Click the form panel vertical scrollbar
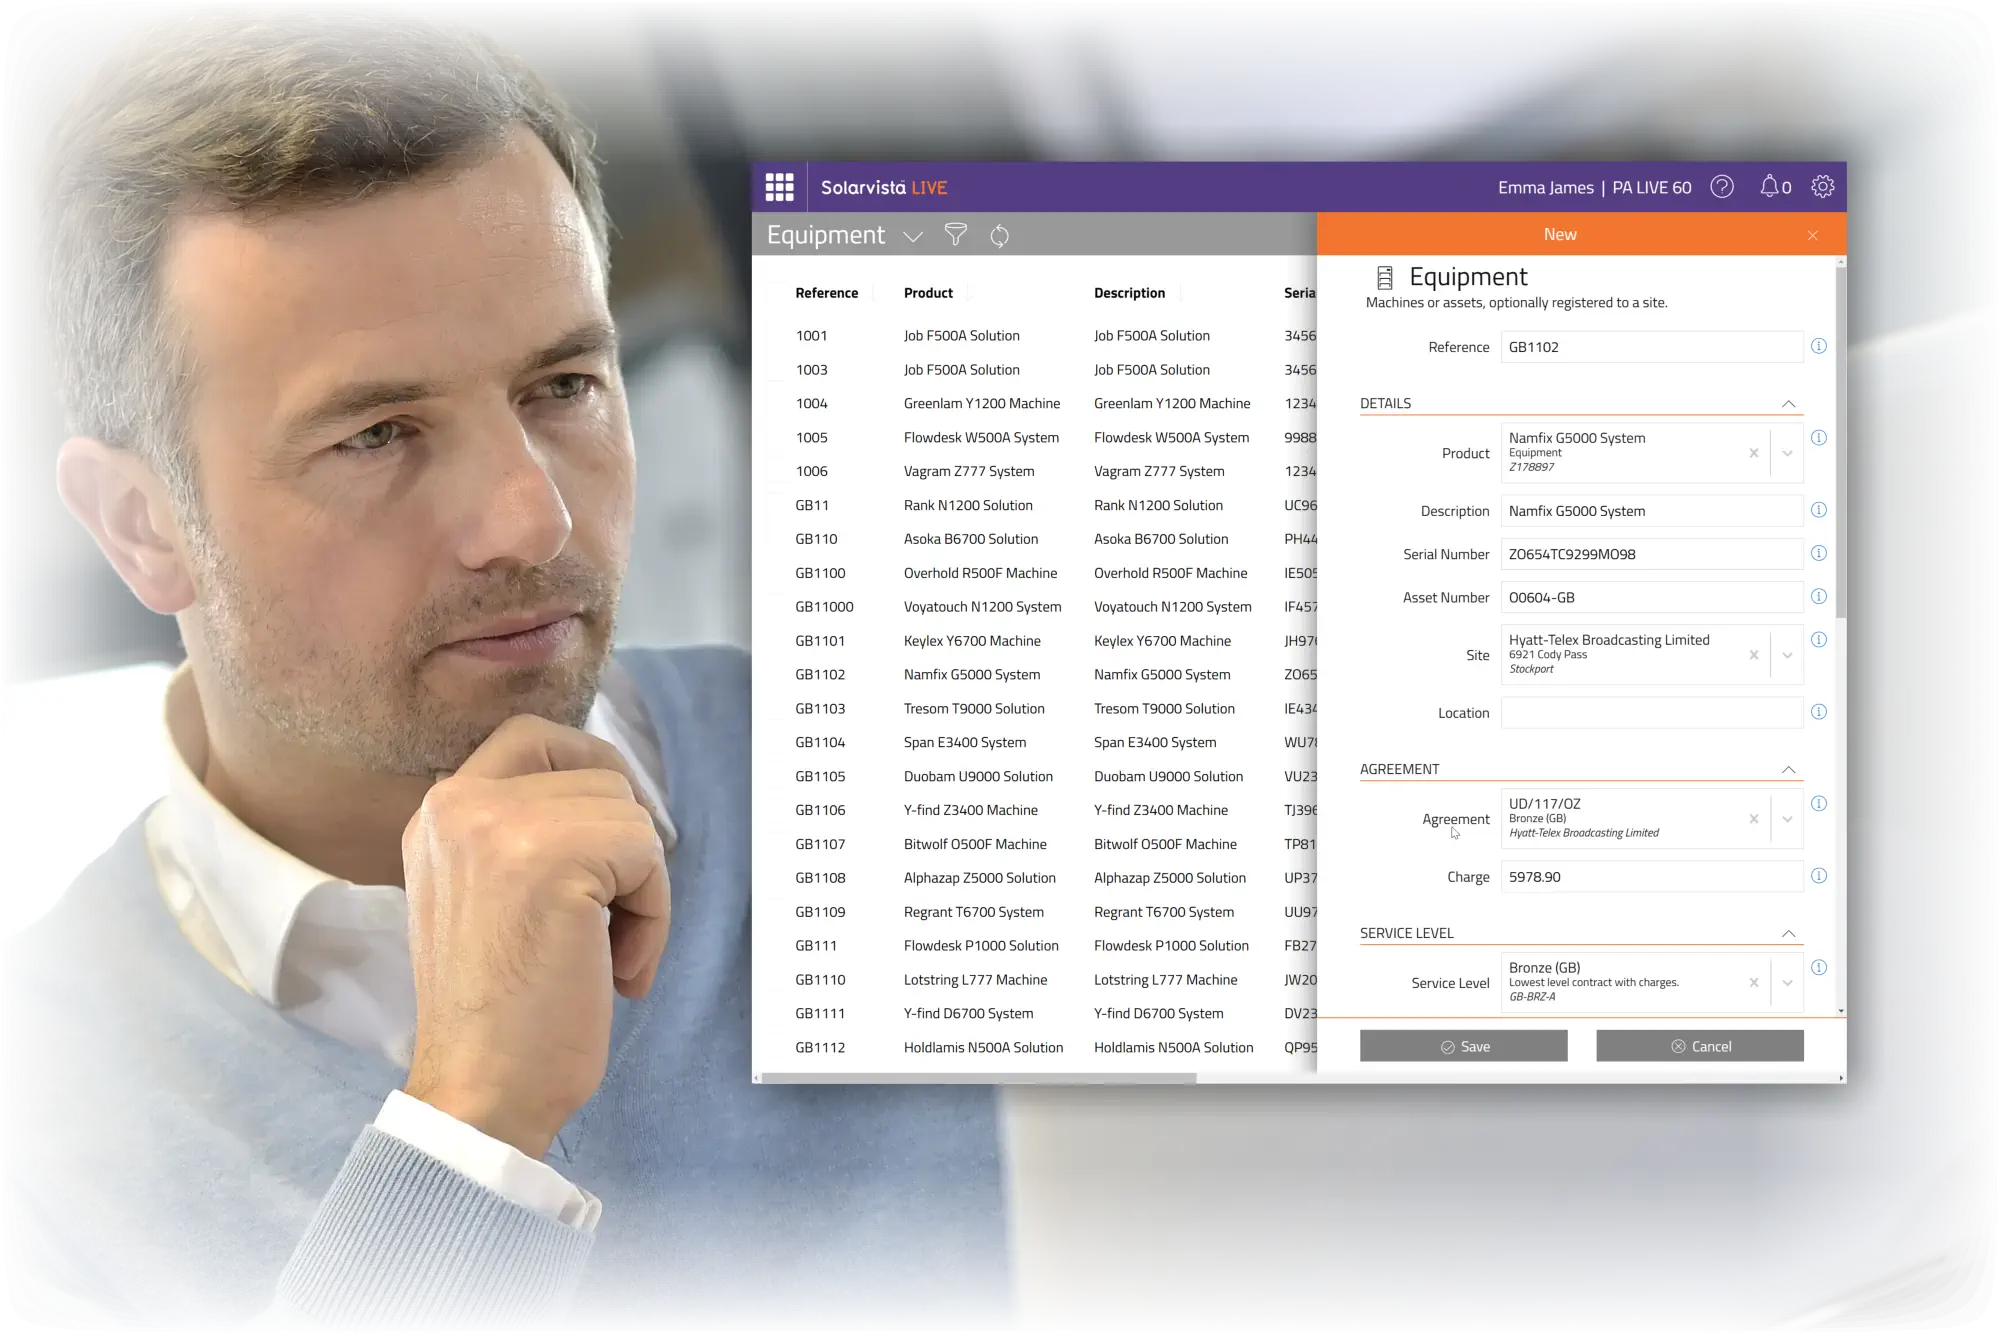 1841,440
